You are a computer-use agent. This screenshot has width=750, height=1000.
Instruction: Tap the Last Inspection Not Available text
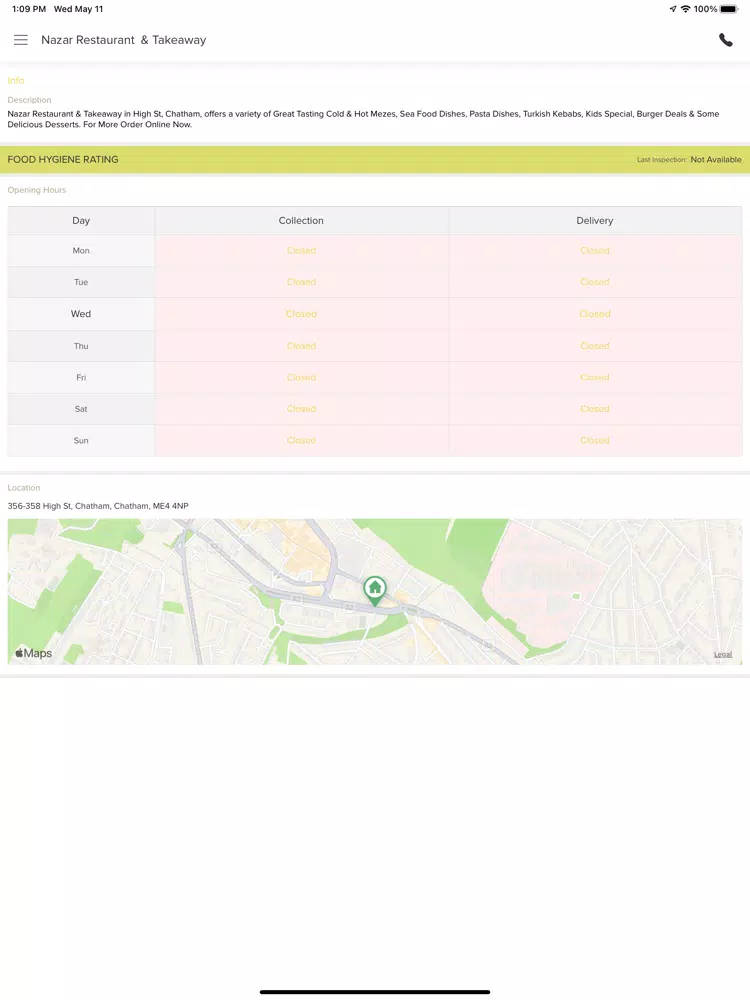[x=689, y=159]
